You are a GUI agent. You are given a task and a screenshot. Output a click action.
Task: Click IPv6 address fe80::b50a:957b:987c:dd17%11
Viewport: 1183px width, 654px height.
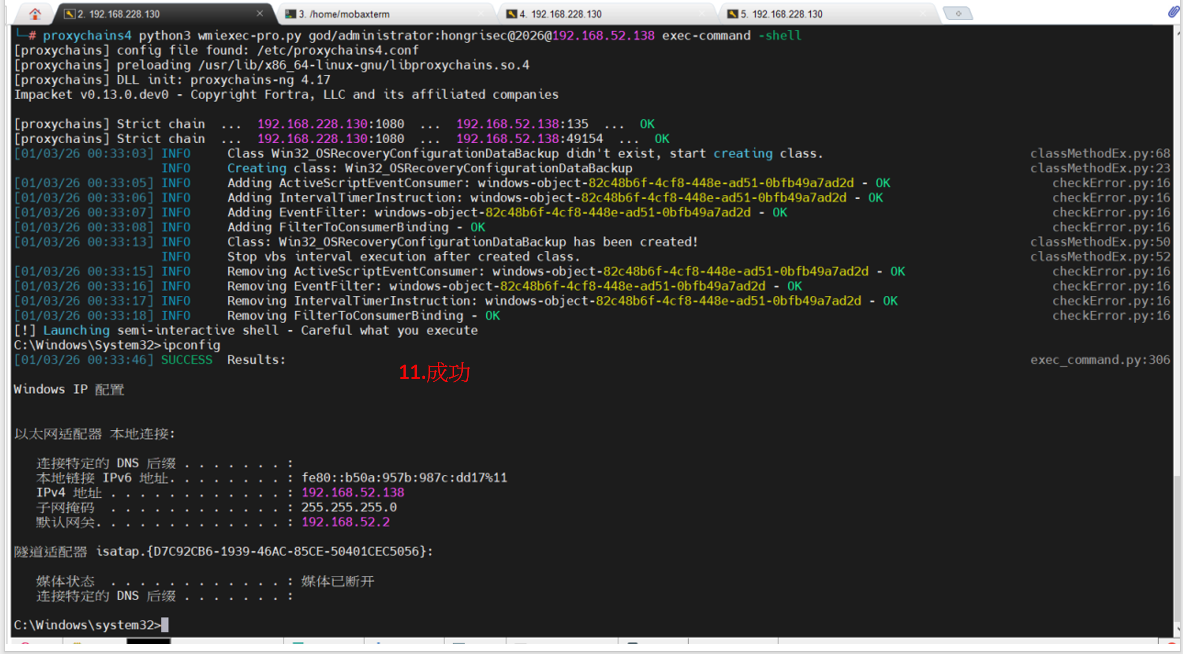coord(404,477)
